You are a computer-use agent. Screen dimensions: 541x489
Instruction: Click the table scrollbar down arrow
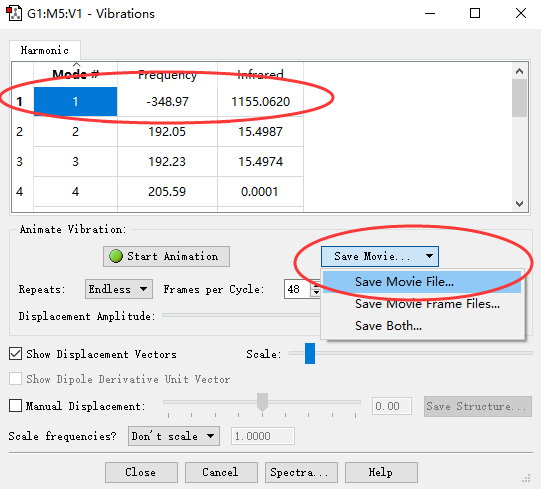point(519,204)
